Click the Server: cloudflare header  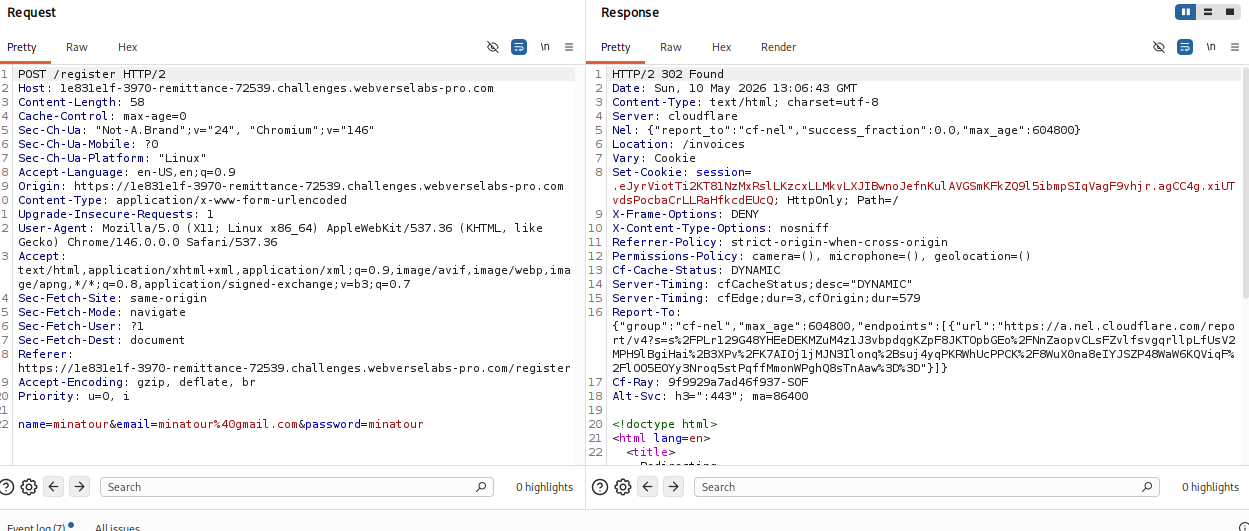tap(674, 116)
